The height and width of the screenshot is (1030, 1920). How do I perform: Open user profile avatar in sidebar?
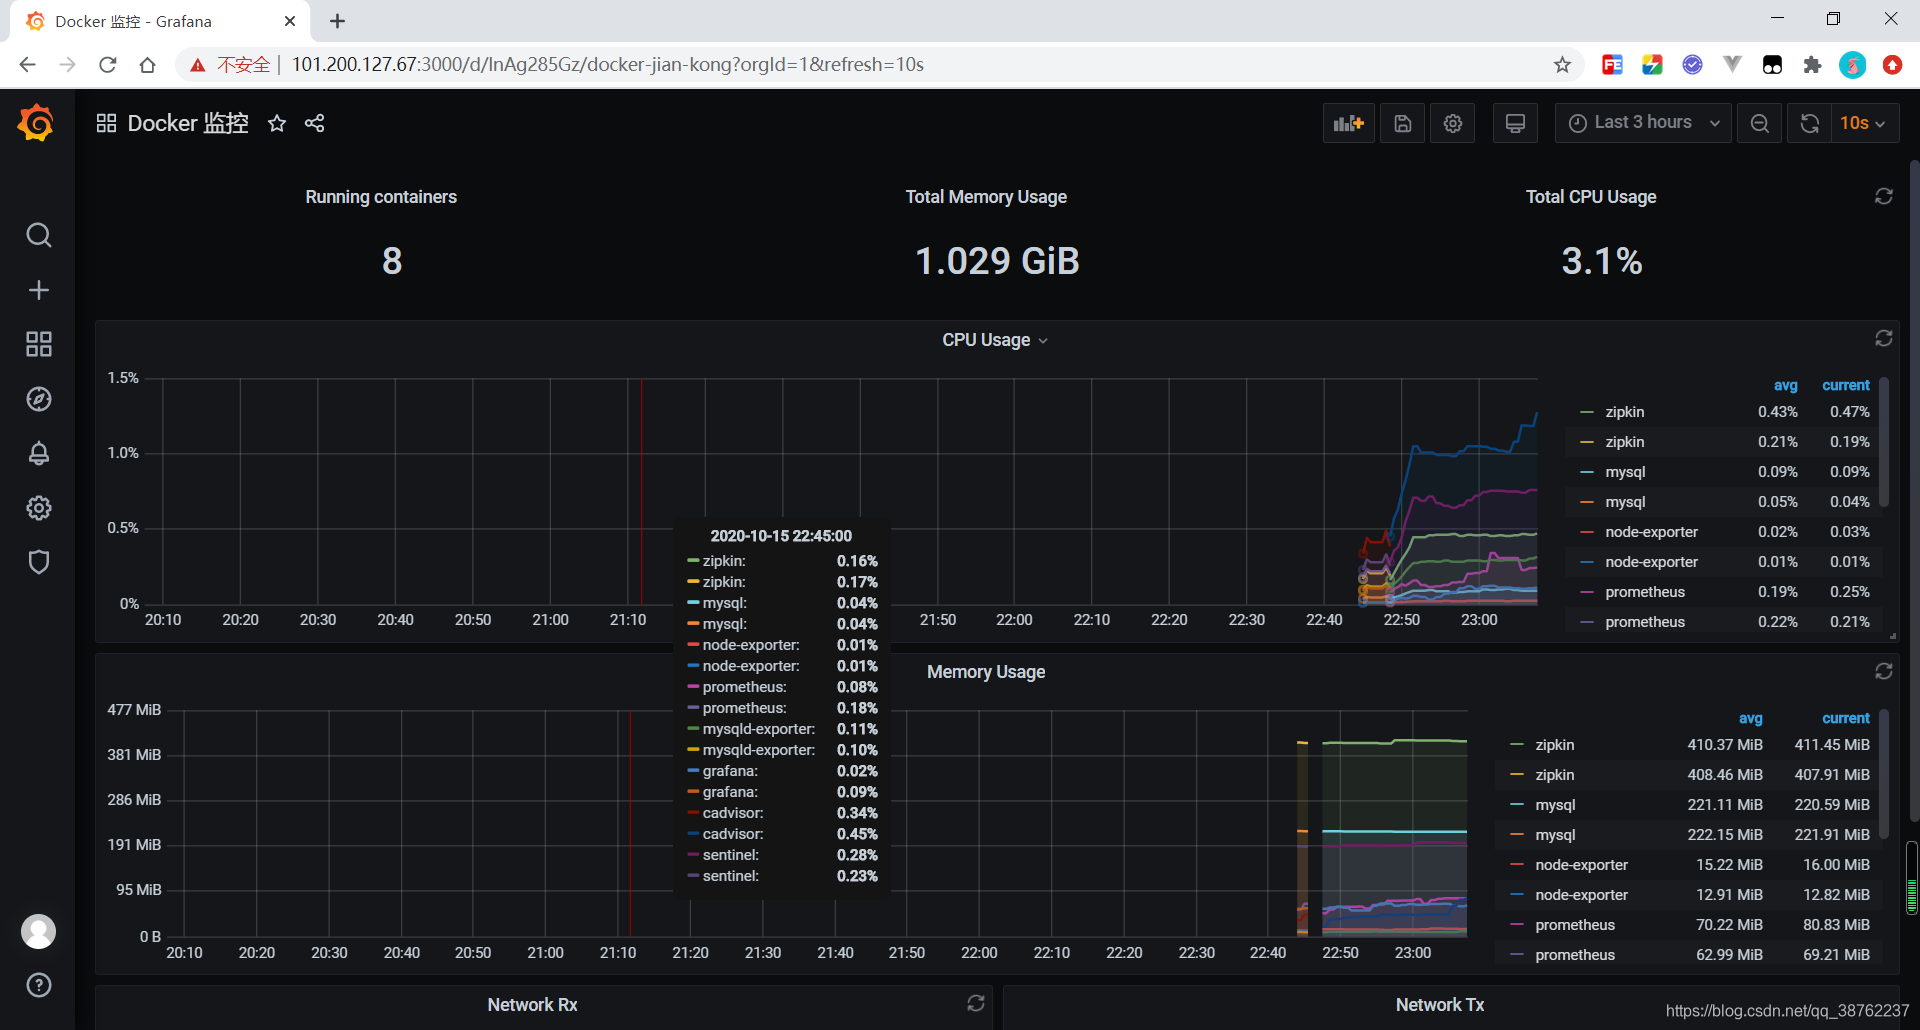point(38,931)
